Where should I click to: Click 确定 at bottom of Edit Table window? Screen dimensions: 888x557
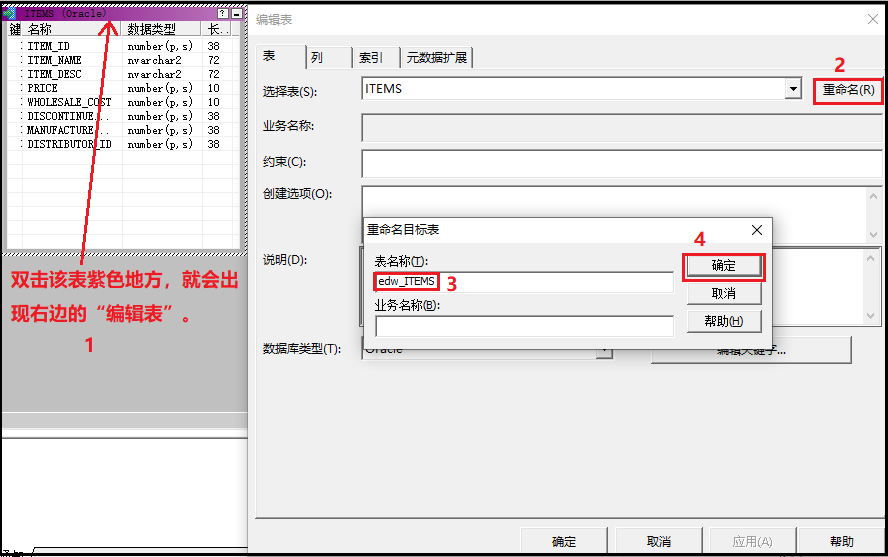click(x=564, y=541)
